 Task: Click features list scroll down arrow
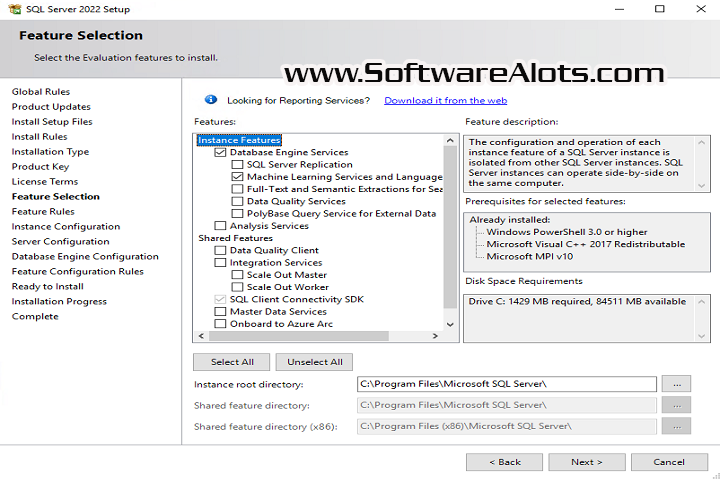point(450,324)
